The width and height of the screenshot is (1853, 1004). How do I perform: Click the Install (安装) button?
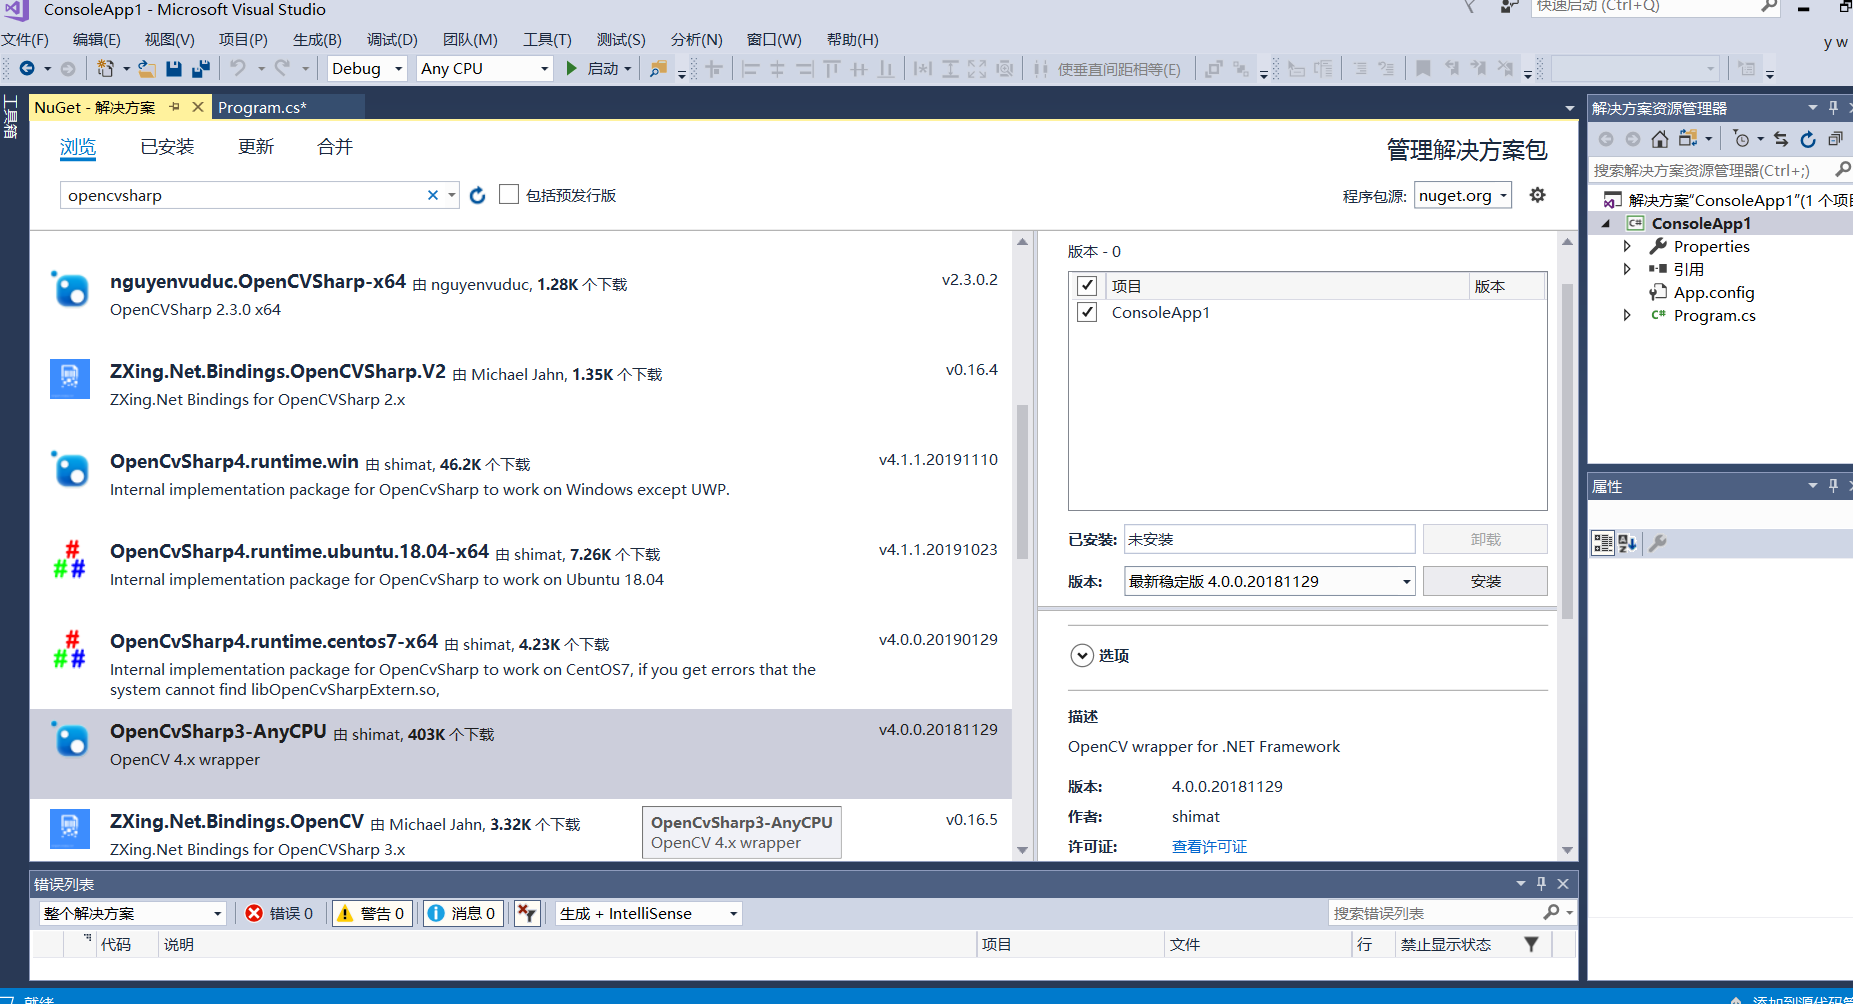point(1485,581)
